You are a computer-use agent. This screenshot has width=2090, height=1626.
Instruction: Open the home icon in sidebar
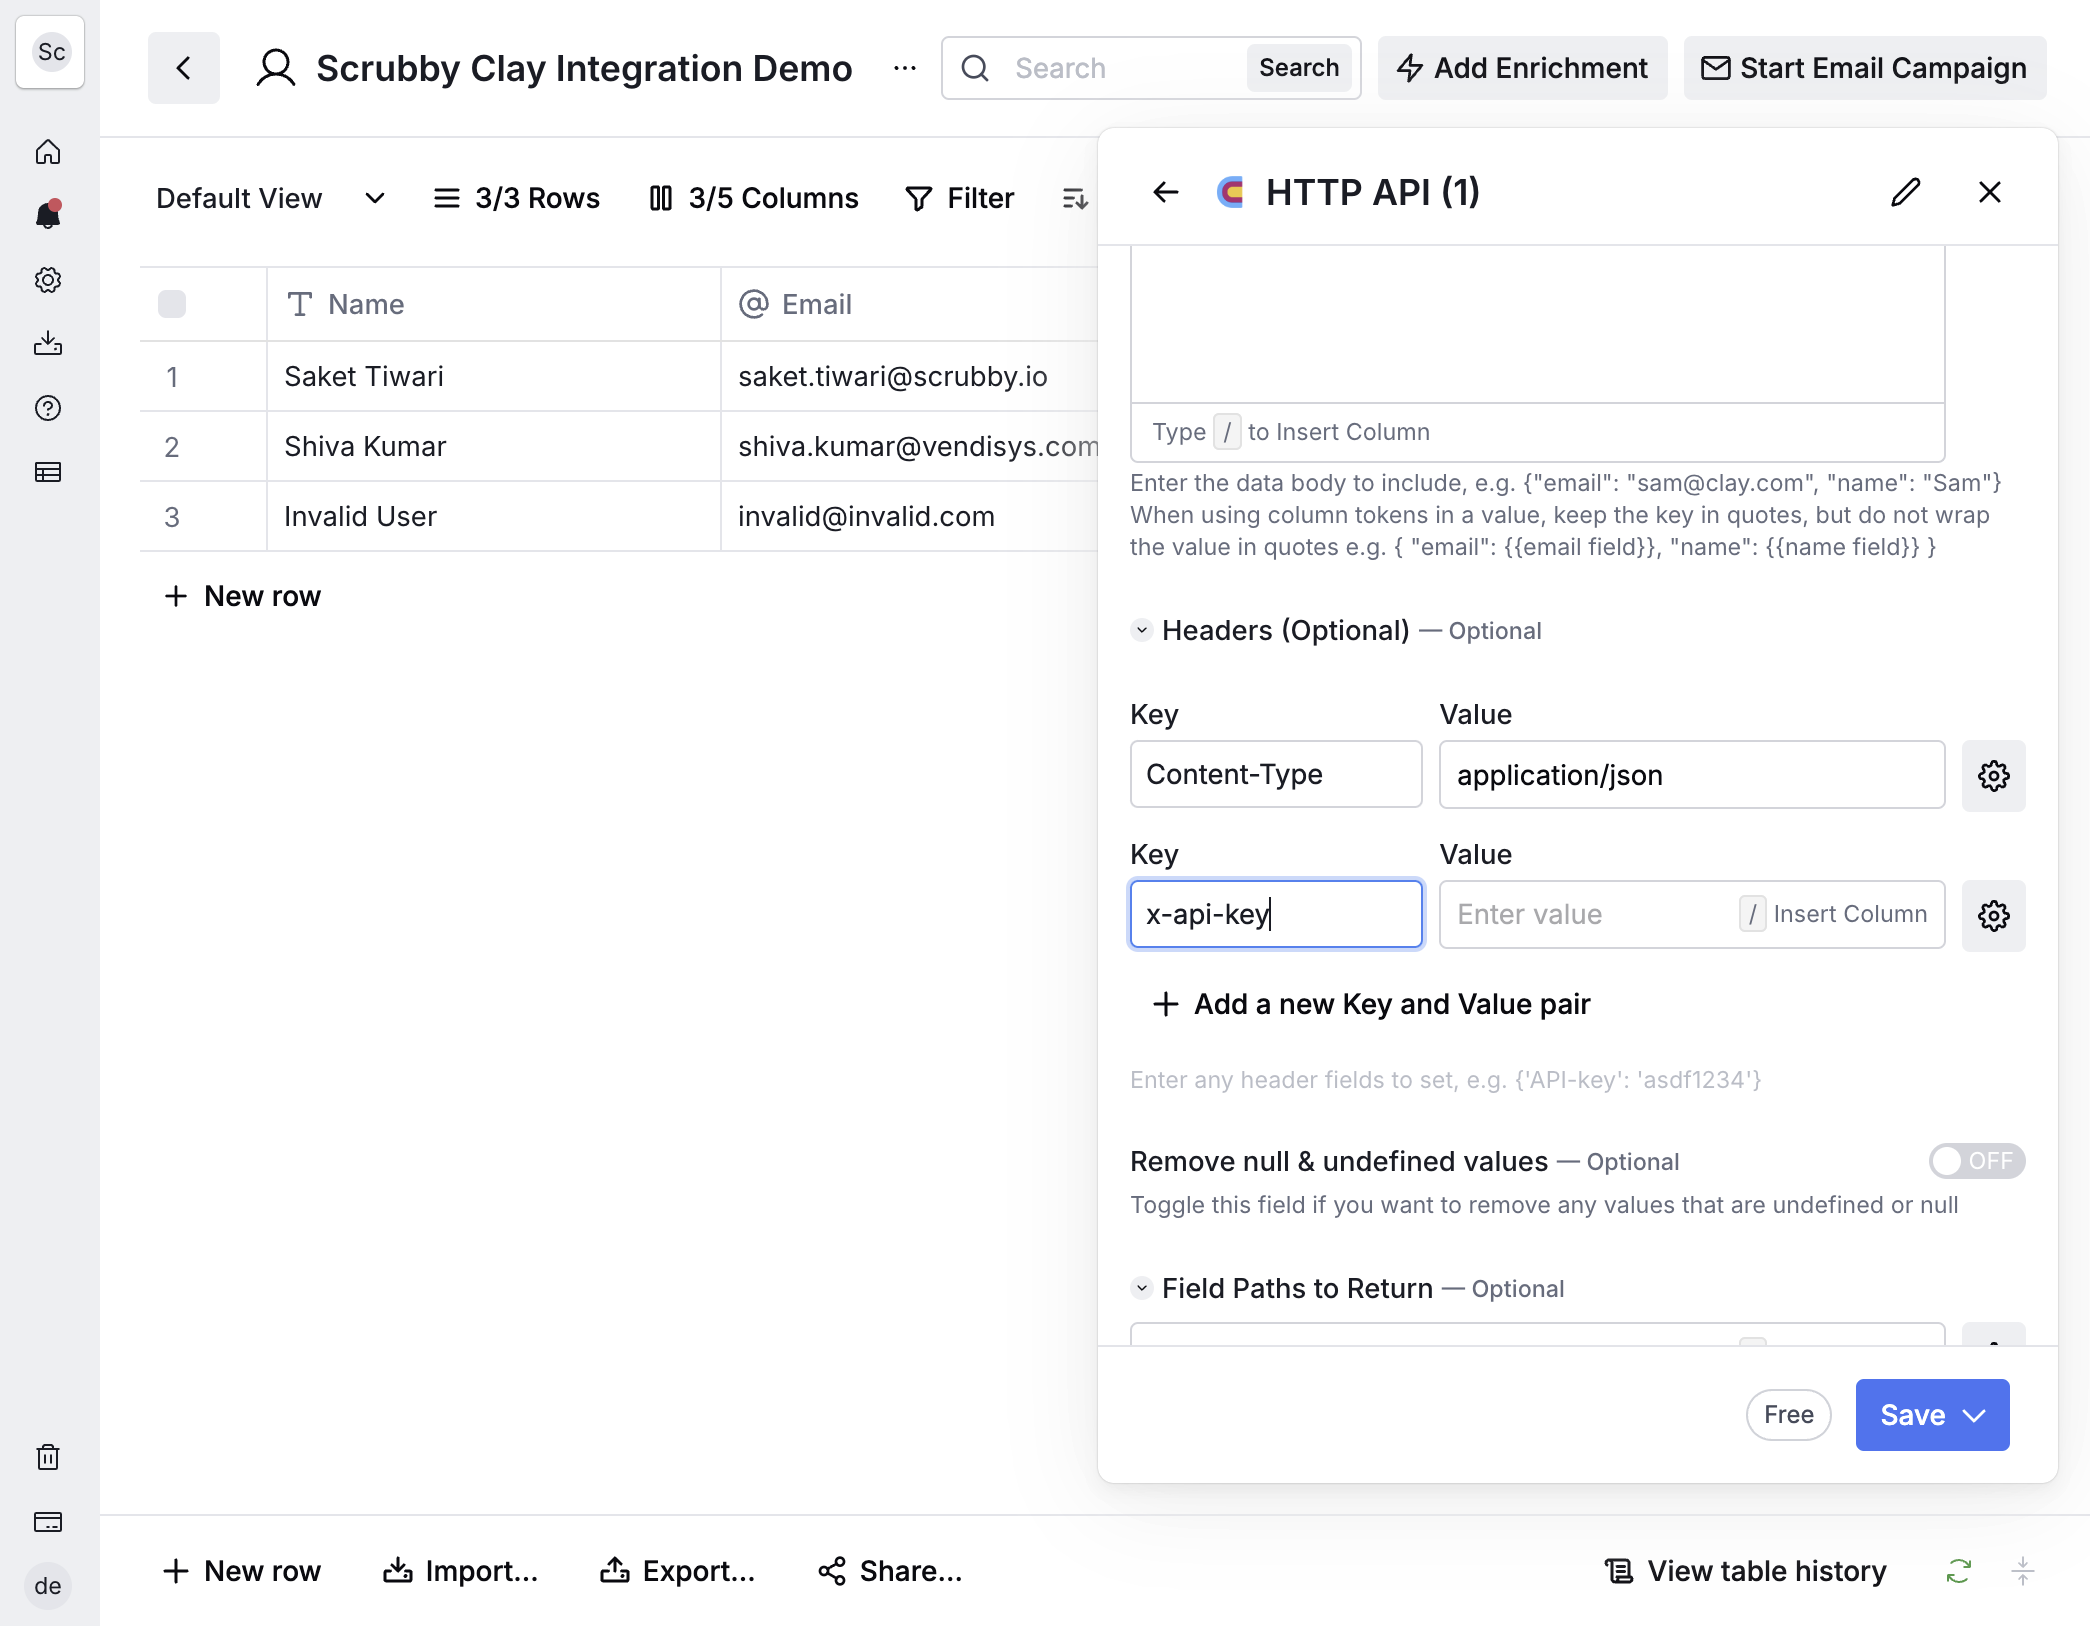(48, 152)
